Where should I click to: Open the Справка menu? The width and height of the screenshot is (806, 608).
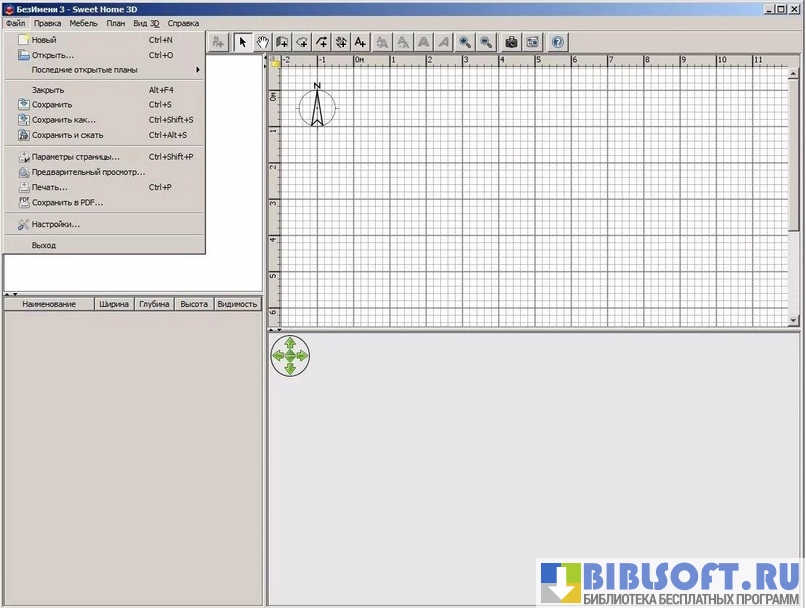tap(183, 22)
